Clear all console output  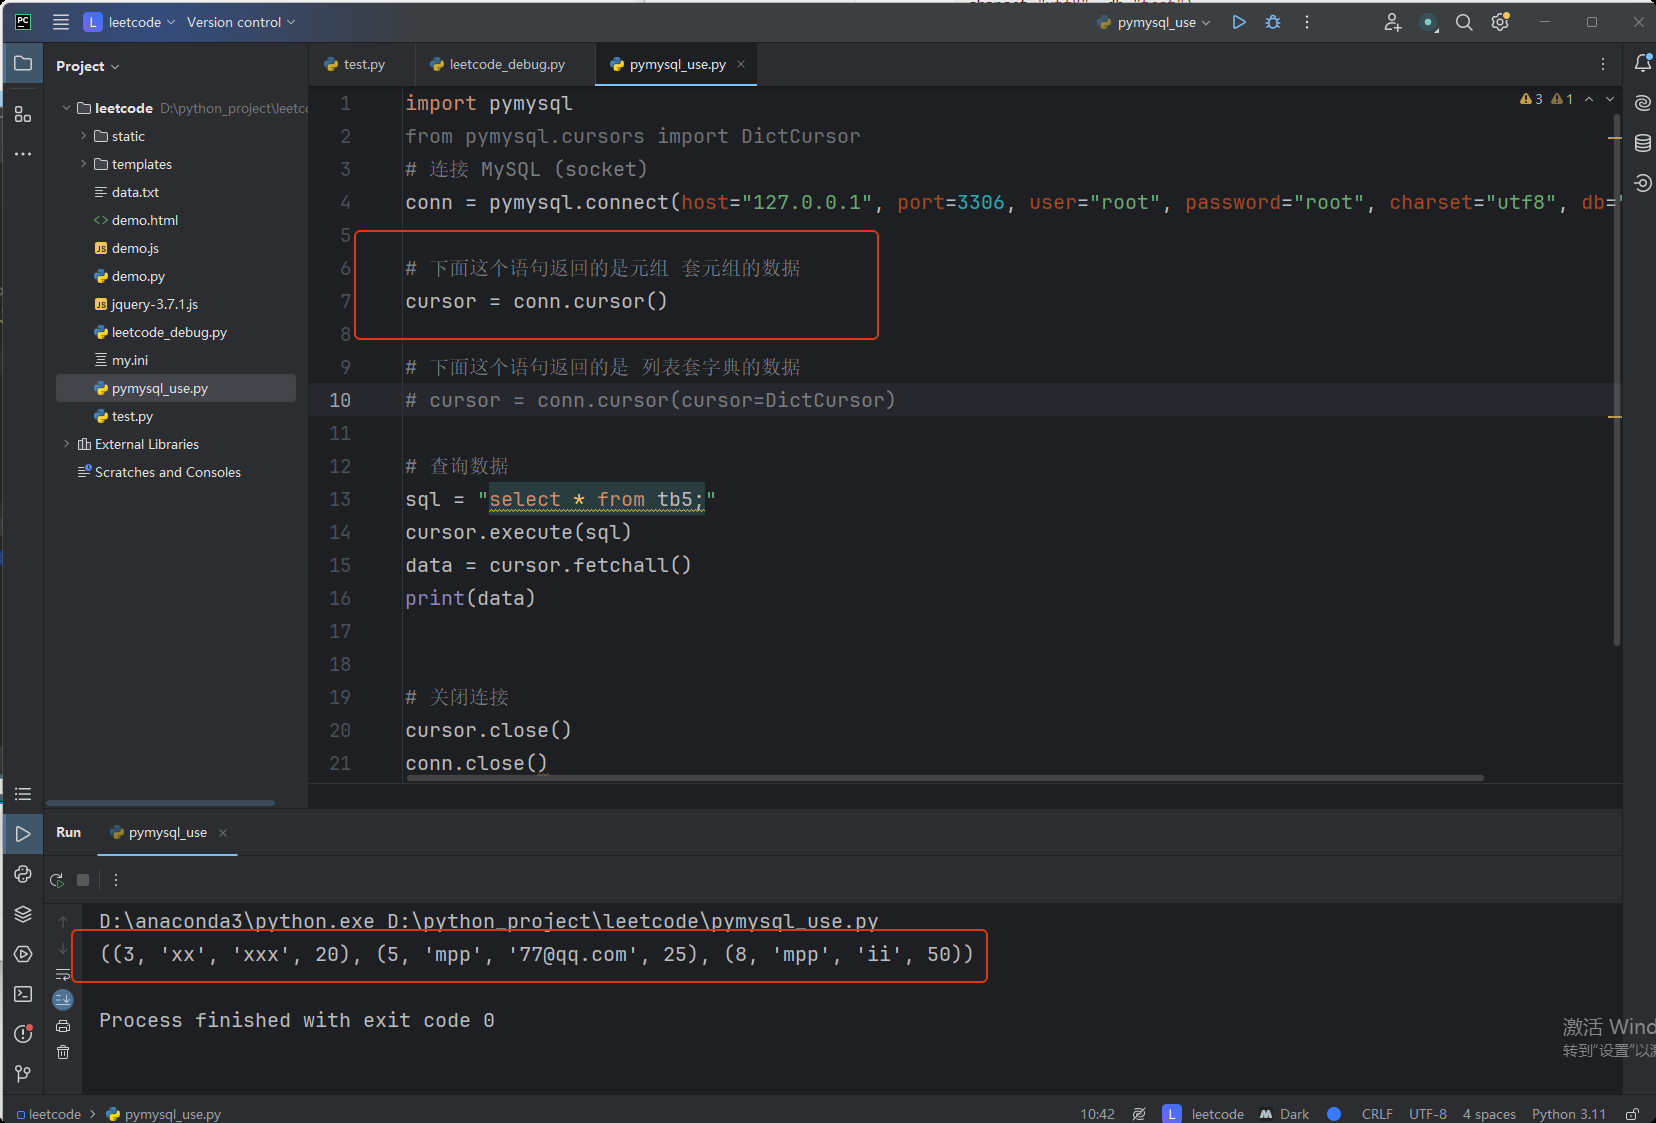click(63, 1052)
